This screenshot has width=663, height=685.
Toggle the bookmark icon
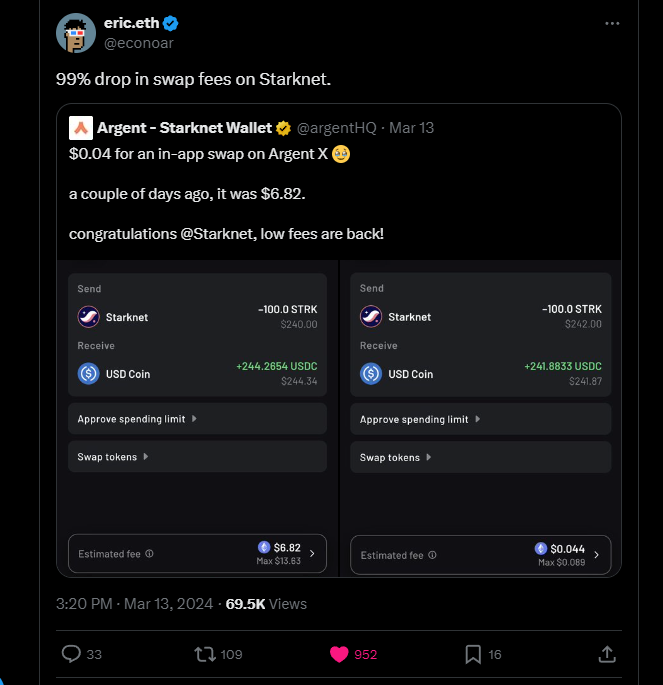coord(473,654)
